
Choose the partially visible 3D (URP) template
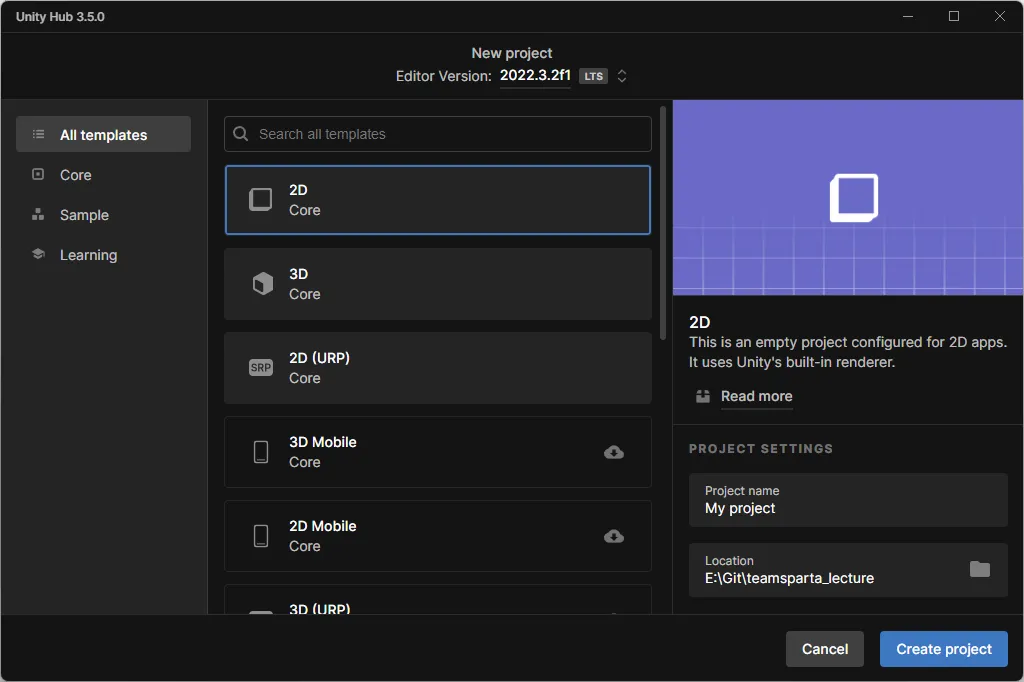438,600
